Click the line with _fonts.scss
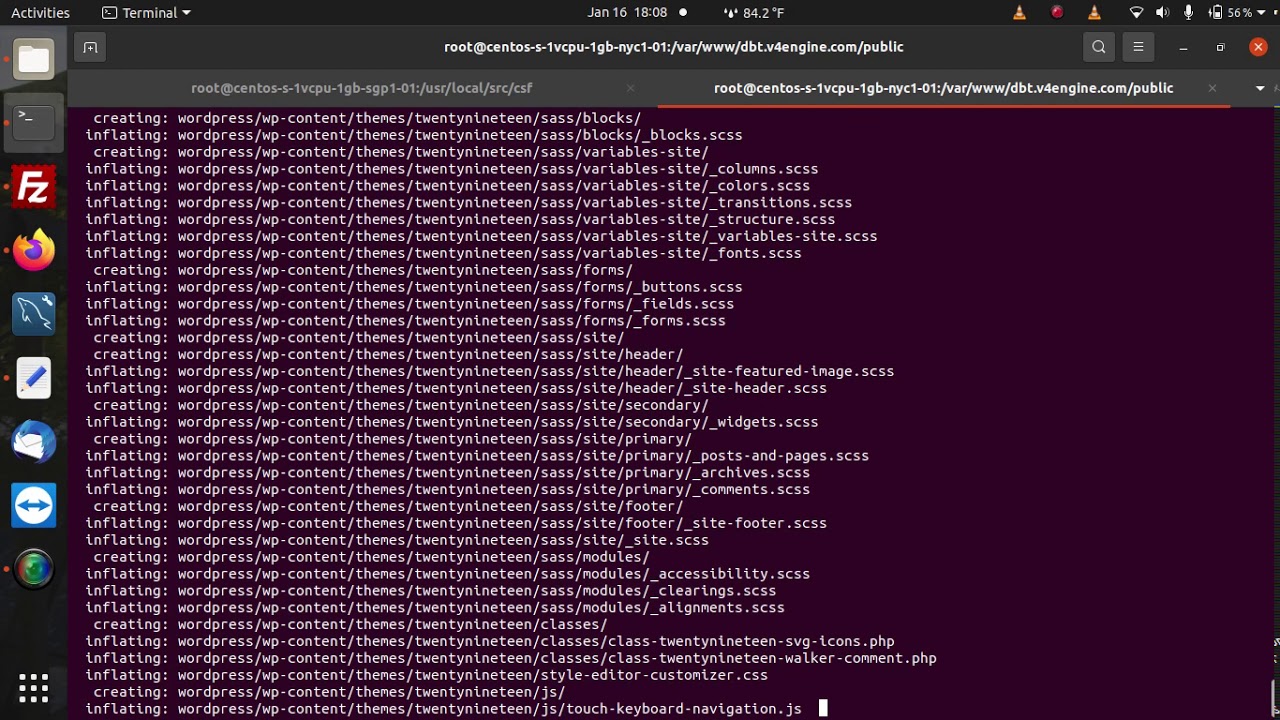The image size is (1280, 720). click(x=443, y=254)
